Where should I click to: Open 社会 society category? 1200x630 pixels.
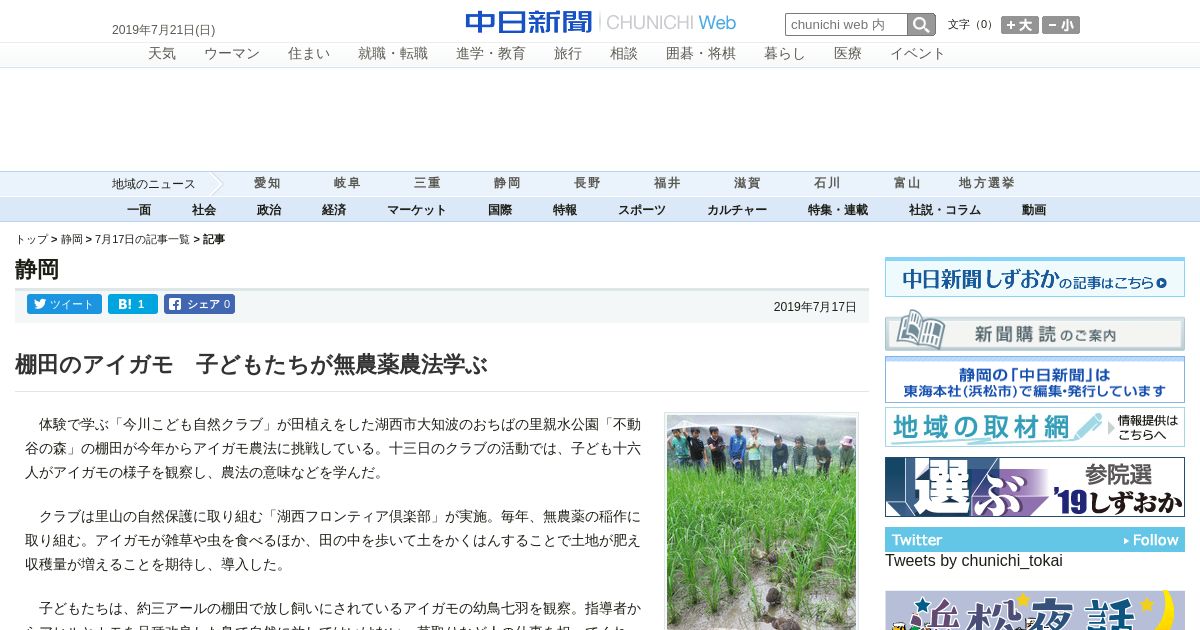(x=204, y=210)
